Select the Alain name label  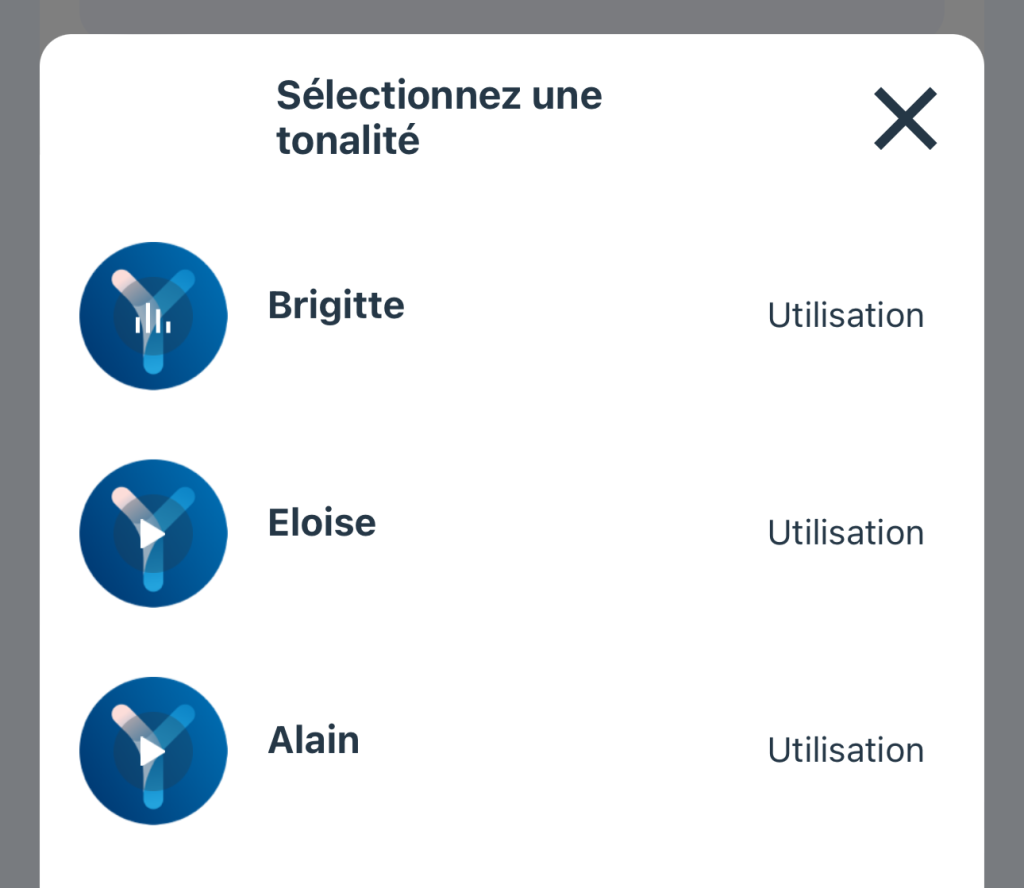[313, 740]
